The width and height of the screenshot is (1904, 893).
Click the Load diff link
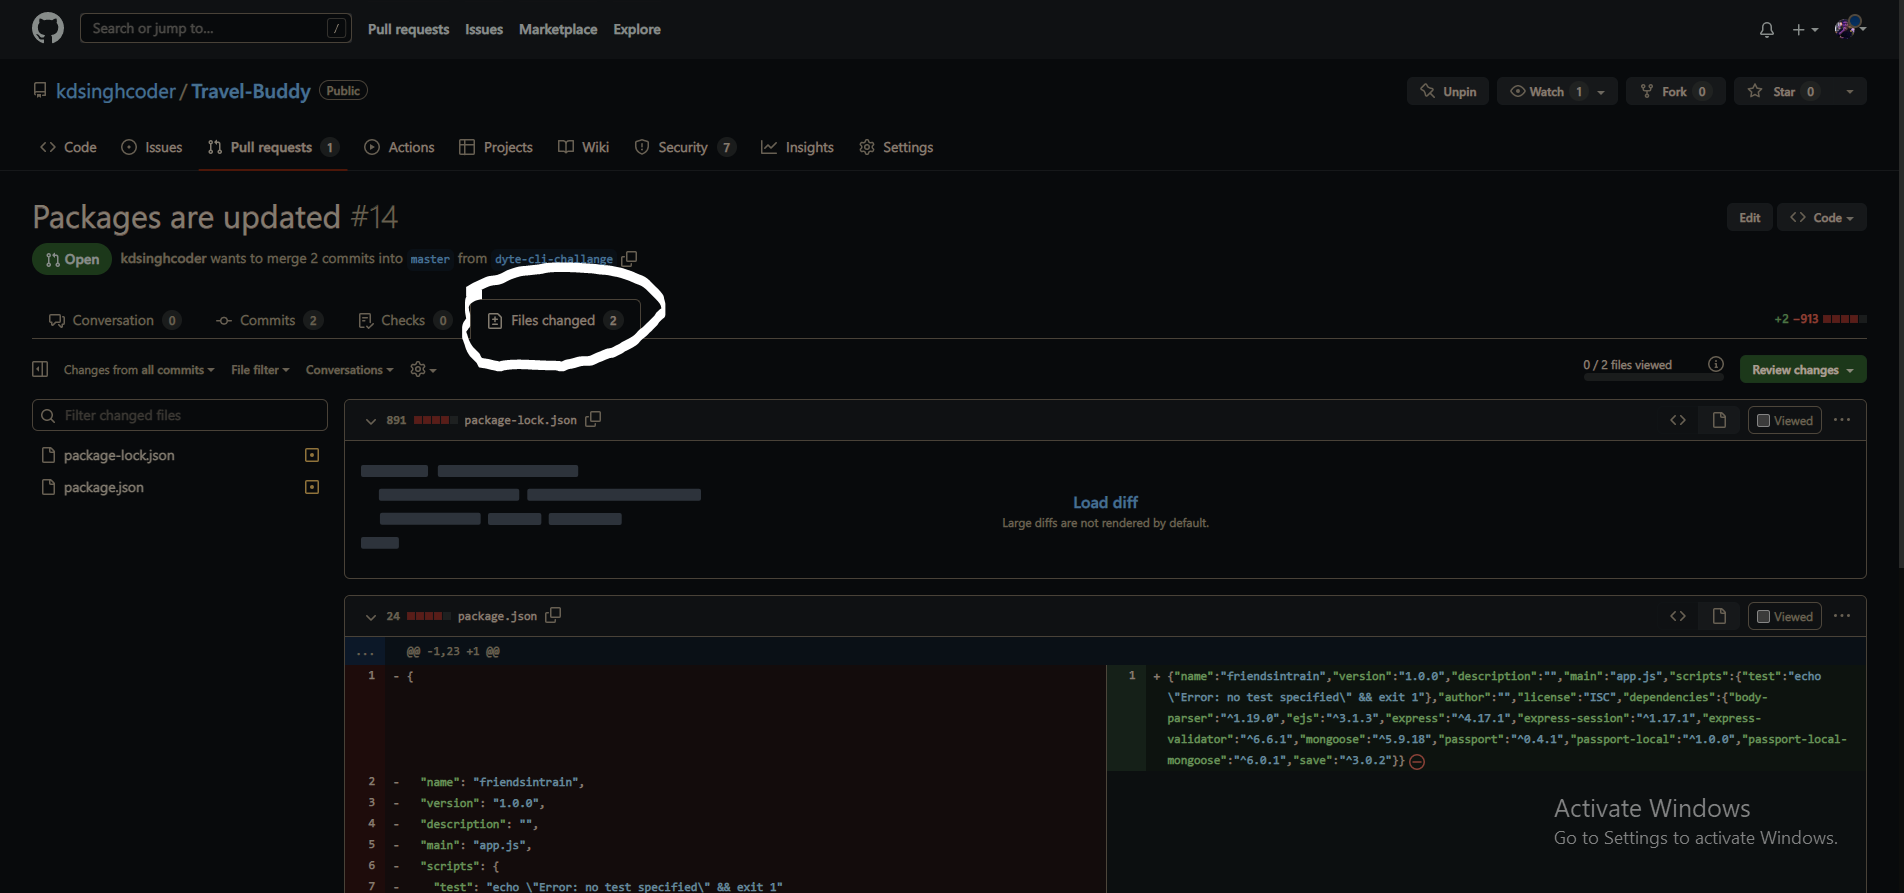tap(1105, 502)
